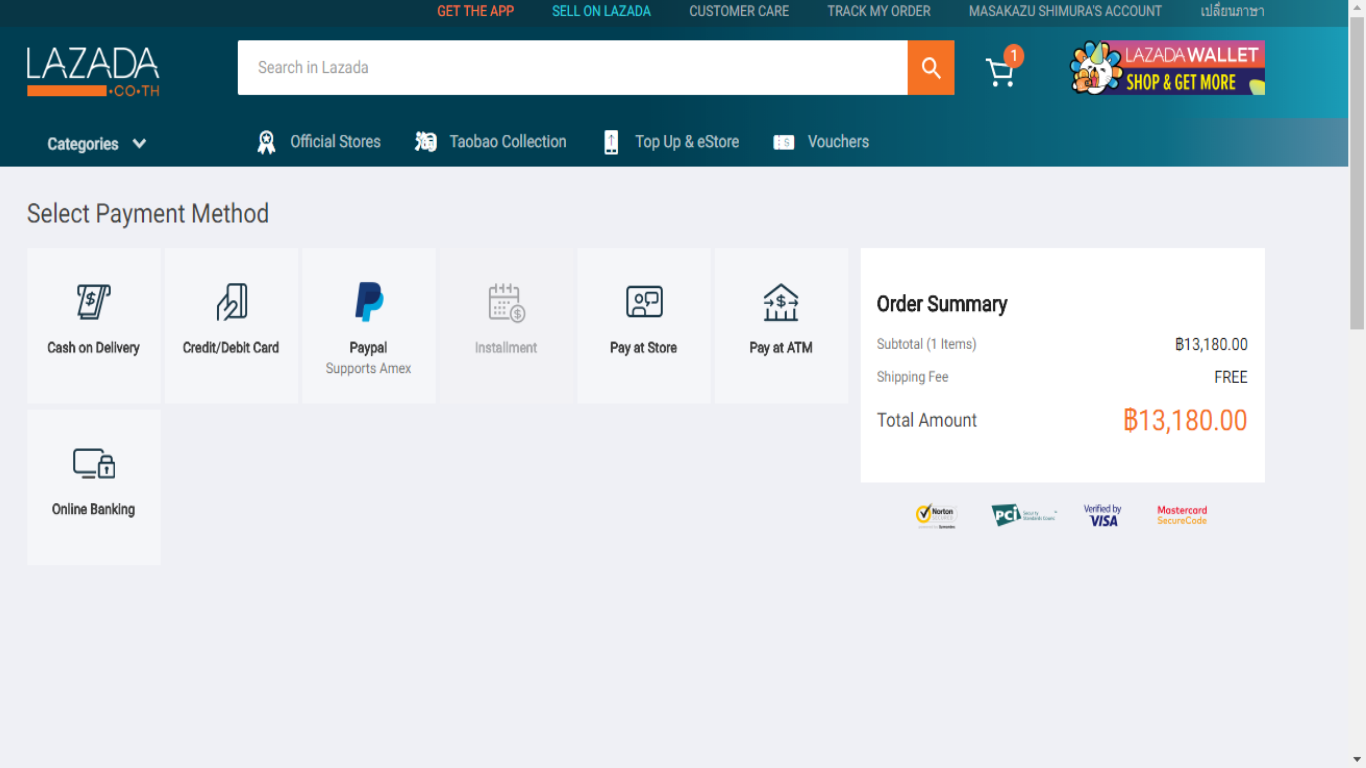This screenshot has height=768, width=1366.
Task: Click the Taobao Collection icon
Action: pos(426,142)
